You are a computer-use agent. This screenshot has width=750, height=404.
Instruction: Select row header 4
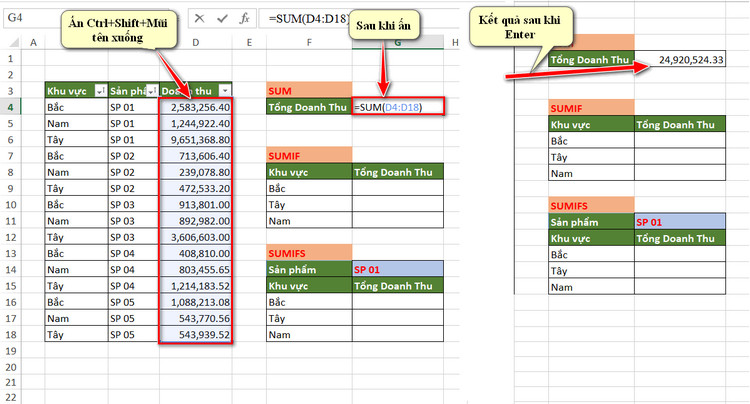11,107
